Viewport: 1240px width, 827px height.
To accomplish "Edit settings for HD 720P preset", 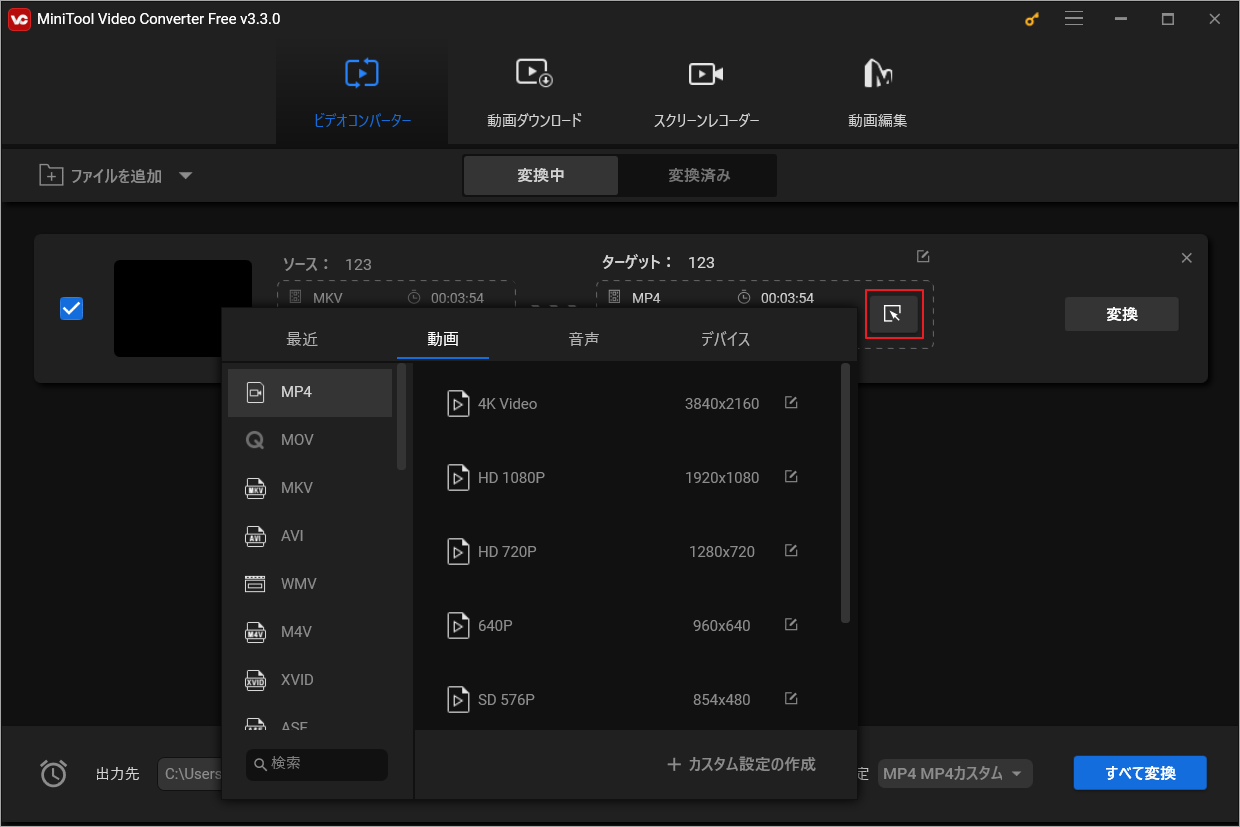I will click(x=791, y=551).
